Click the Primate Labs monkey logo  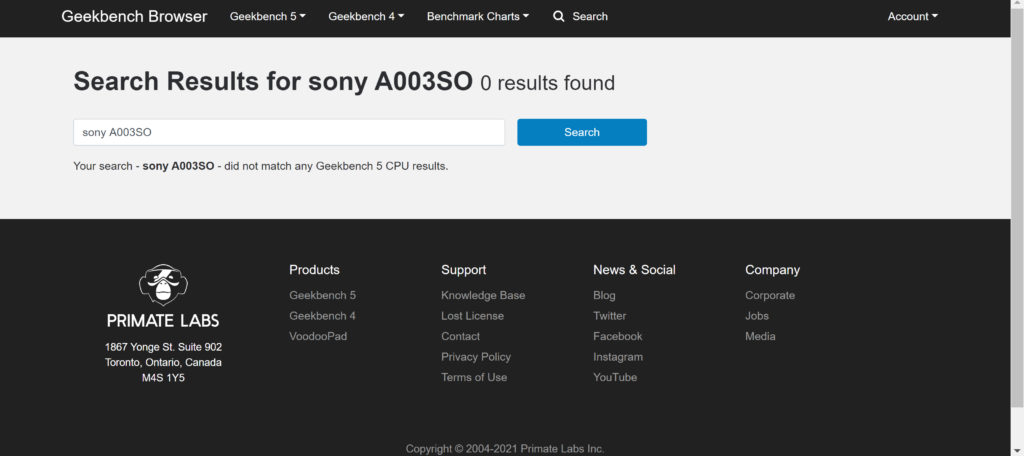point(163,285)
